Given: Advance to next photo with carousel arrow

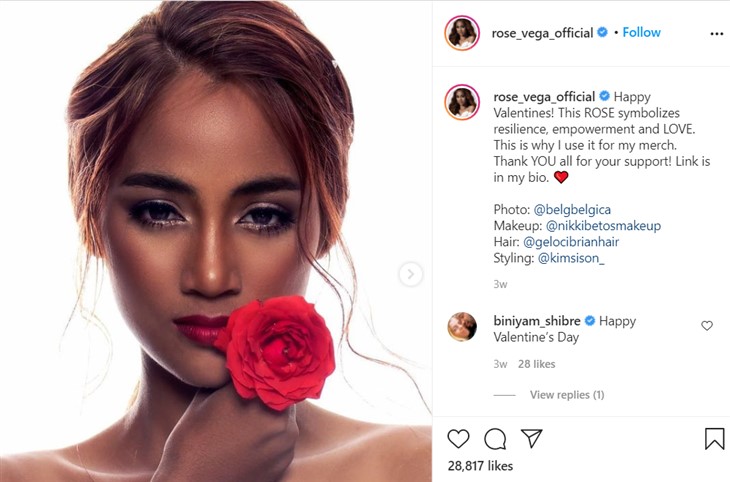Looking at the screenshot, I should pyautogui.click(x=410, y=274).
